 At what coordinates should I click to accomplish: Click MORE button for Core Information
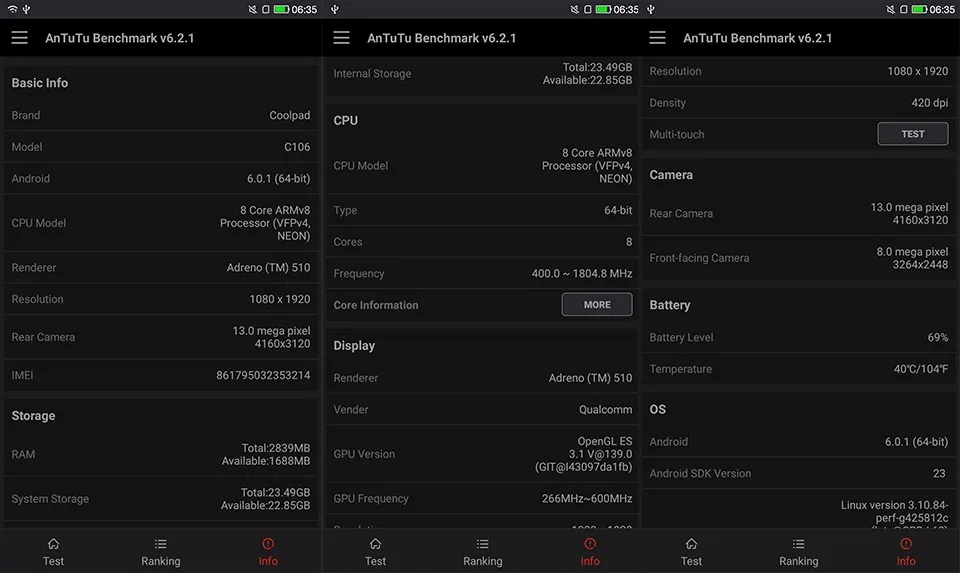597,304
